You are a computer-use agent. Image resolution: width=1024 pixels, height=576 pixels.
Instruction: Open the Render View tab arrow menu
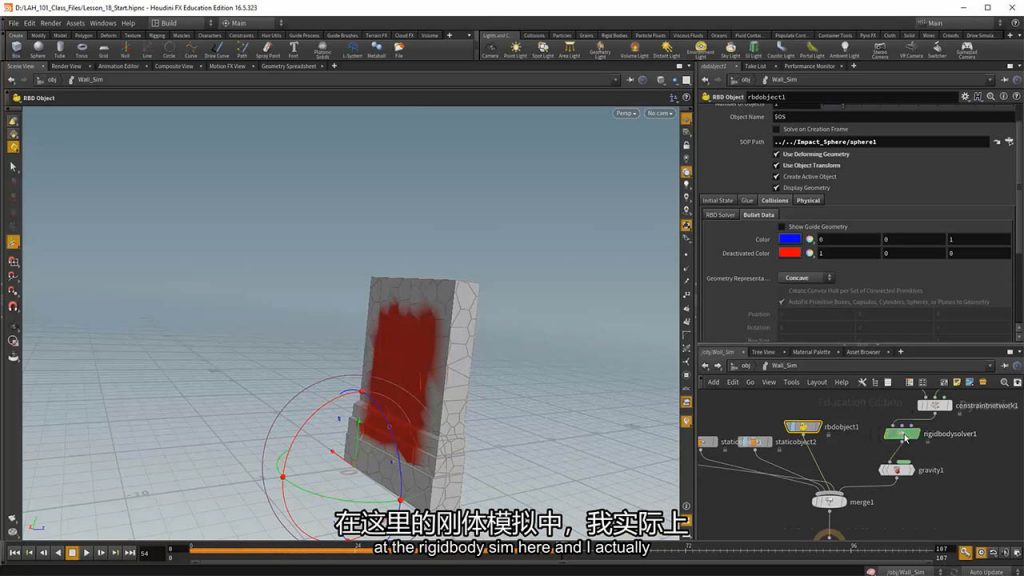[89, 66]
